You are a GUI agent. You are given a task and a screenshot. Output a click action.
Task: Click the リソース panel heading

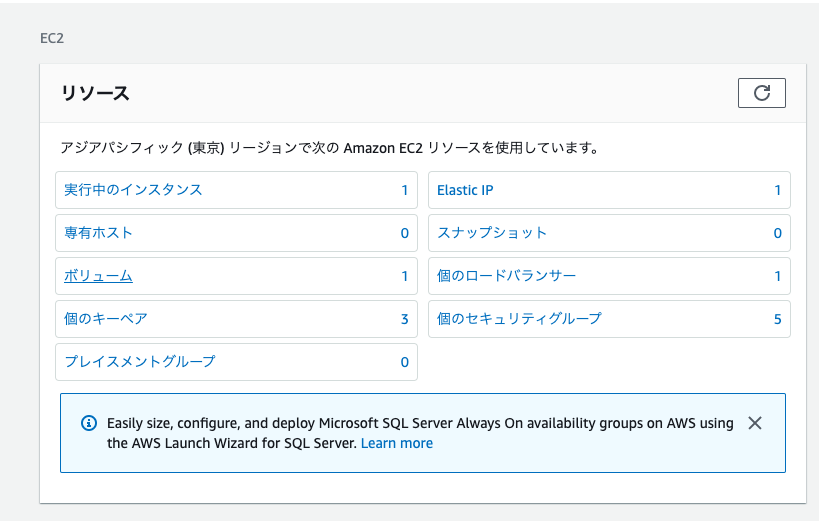[x=96, y=94]
